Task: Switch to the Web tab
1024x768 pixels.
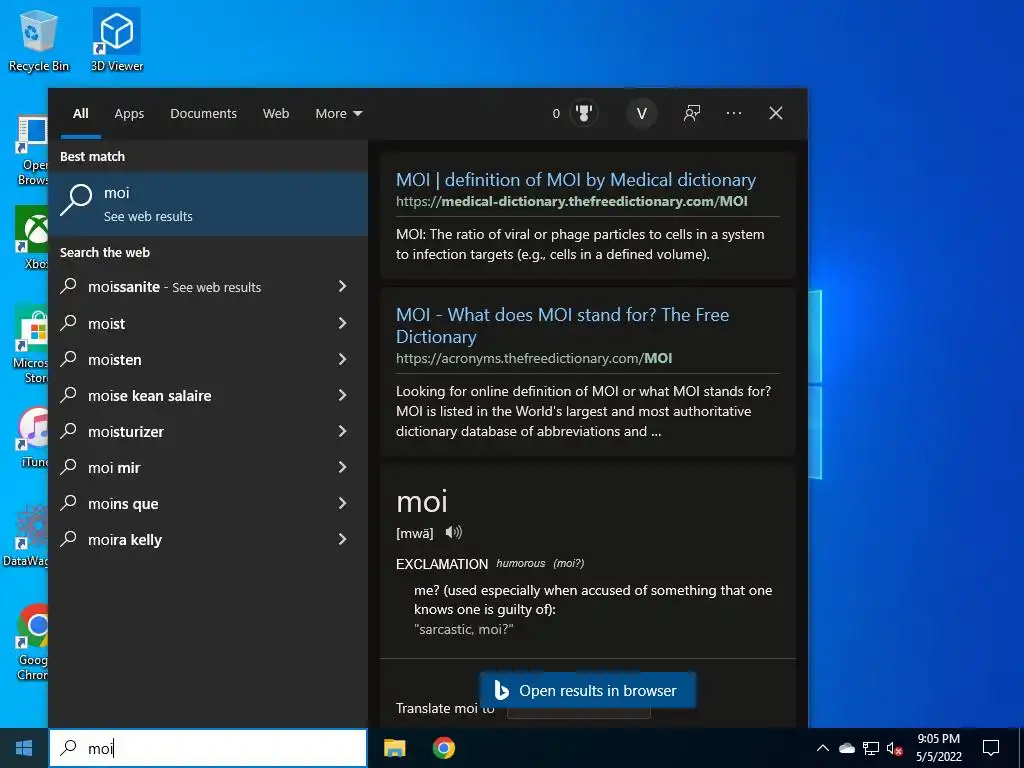Action: [276, 114]
